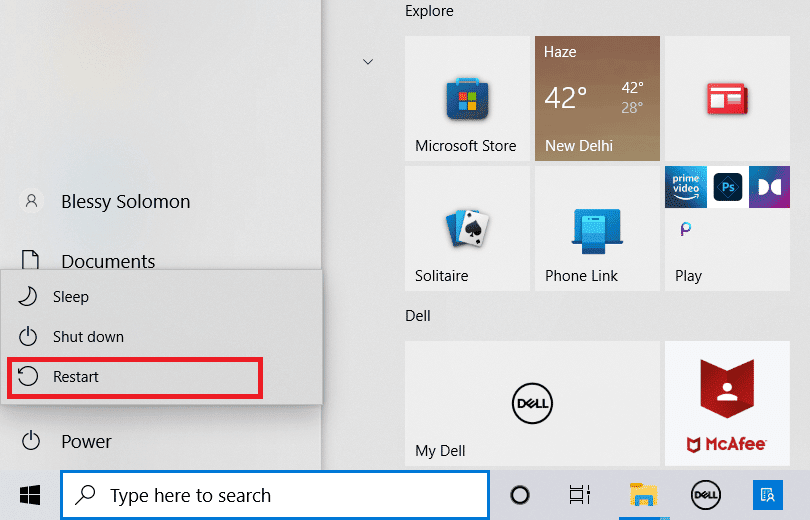This screenshot has height=520, width=810.
Task: Click the Windows Start button
Action: (30, 495)
